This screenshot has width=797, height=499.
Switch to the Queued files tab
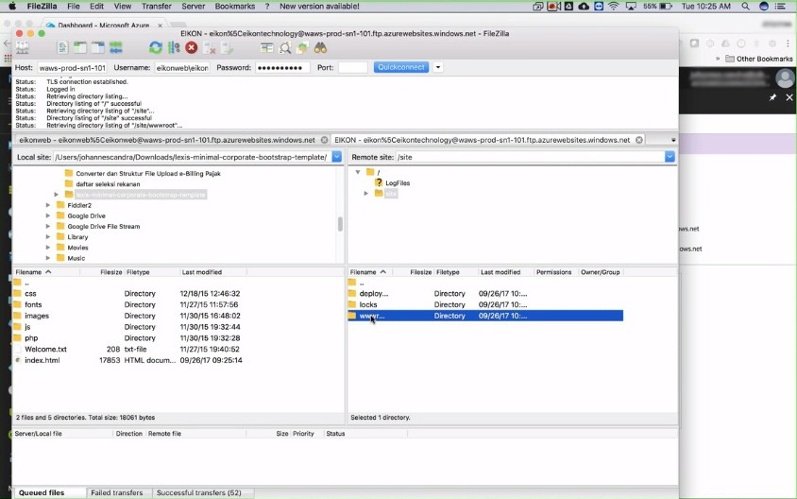pos(42,492)
